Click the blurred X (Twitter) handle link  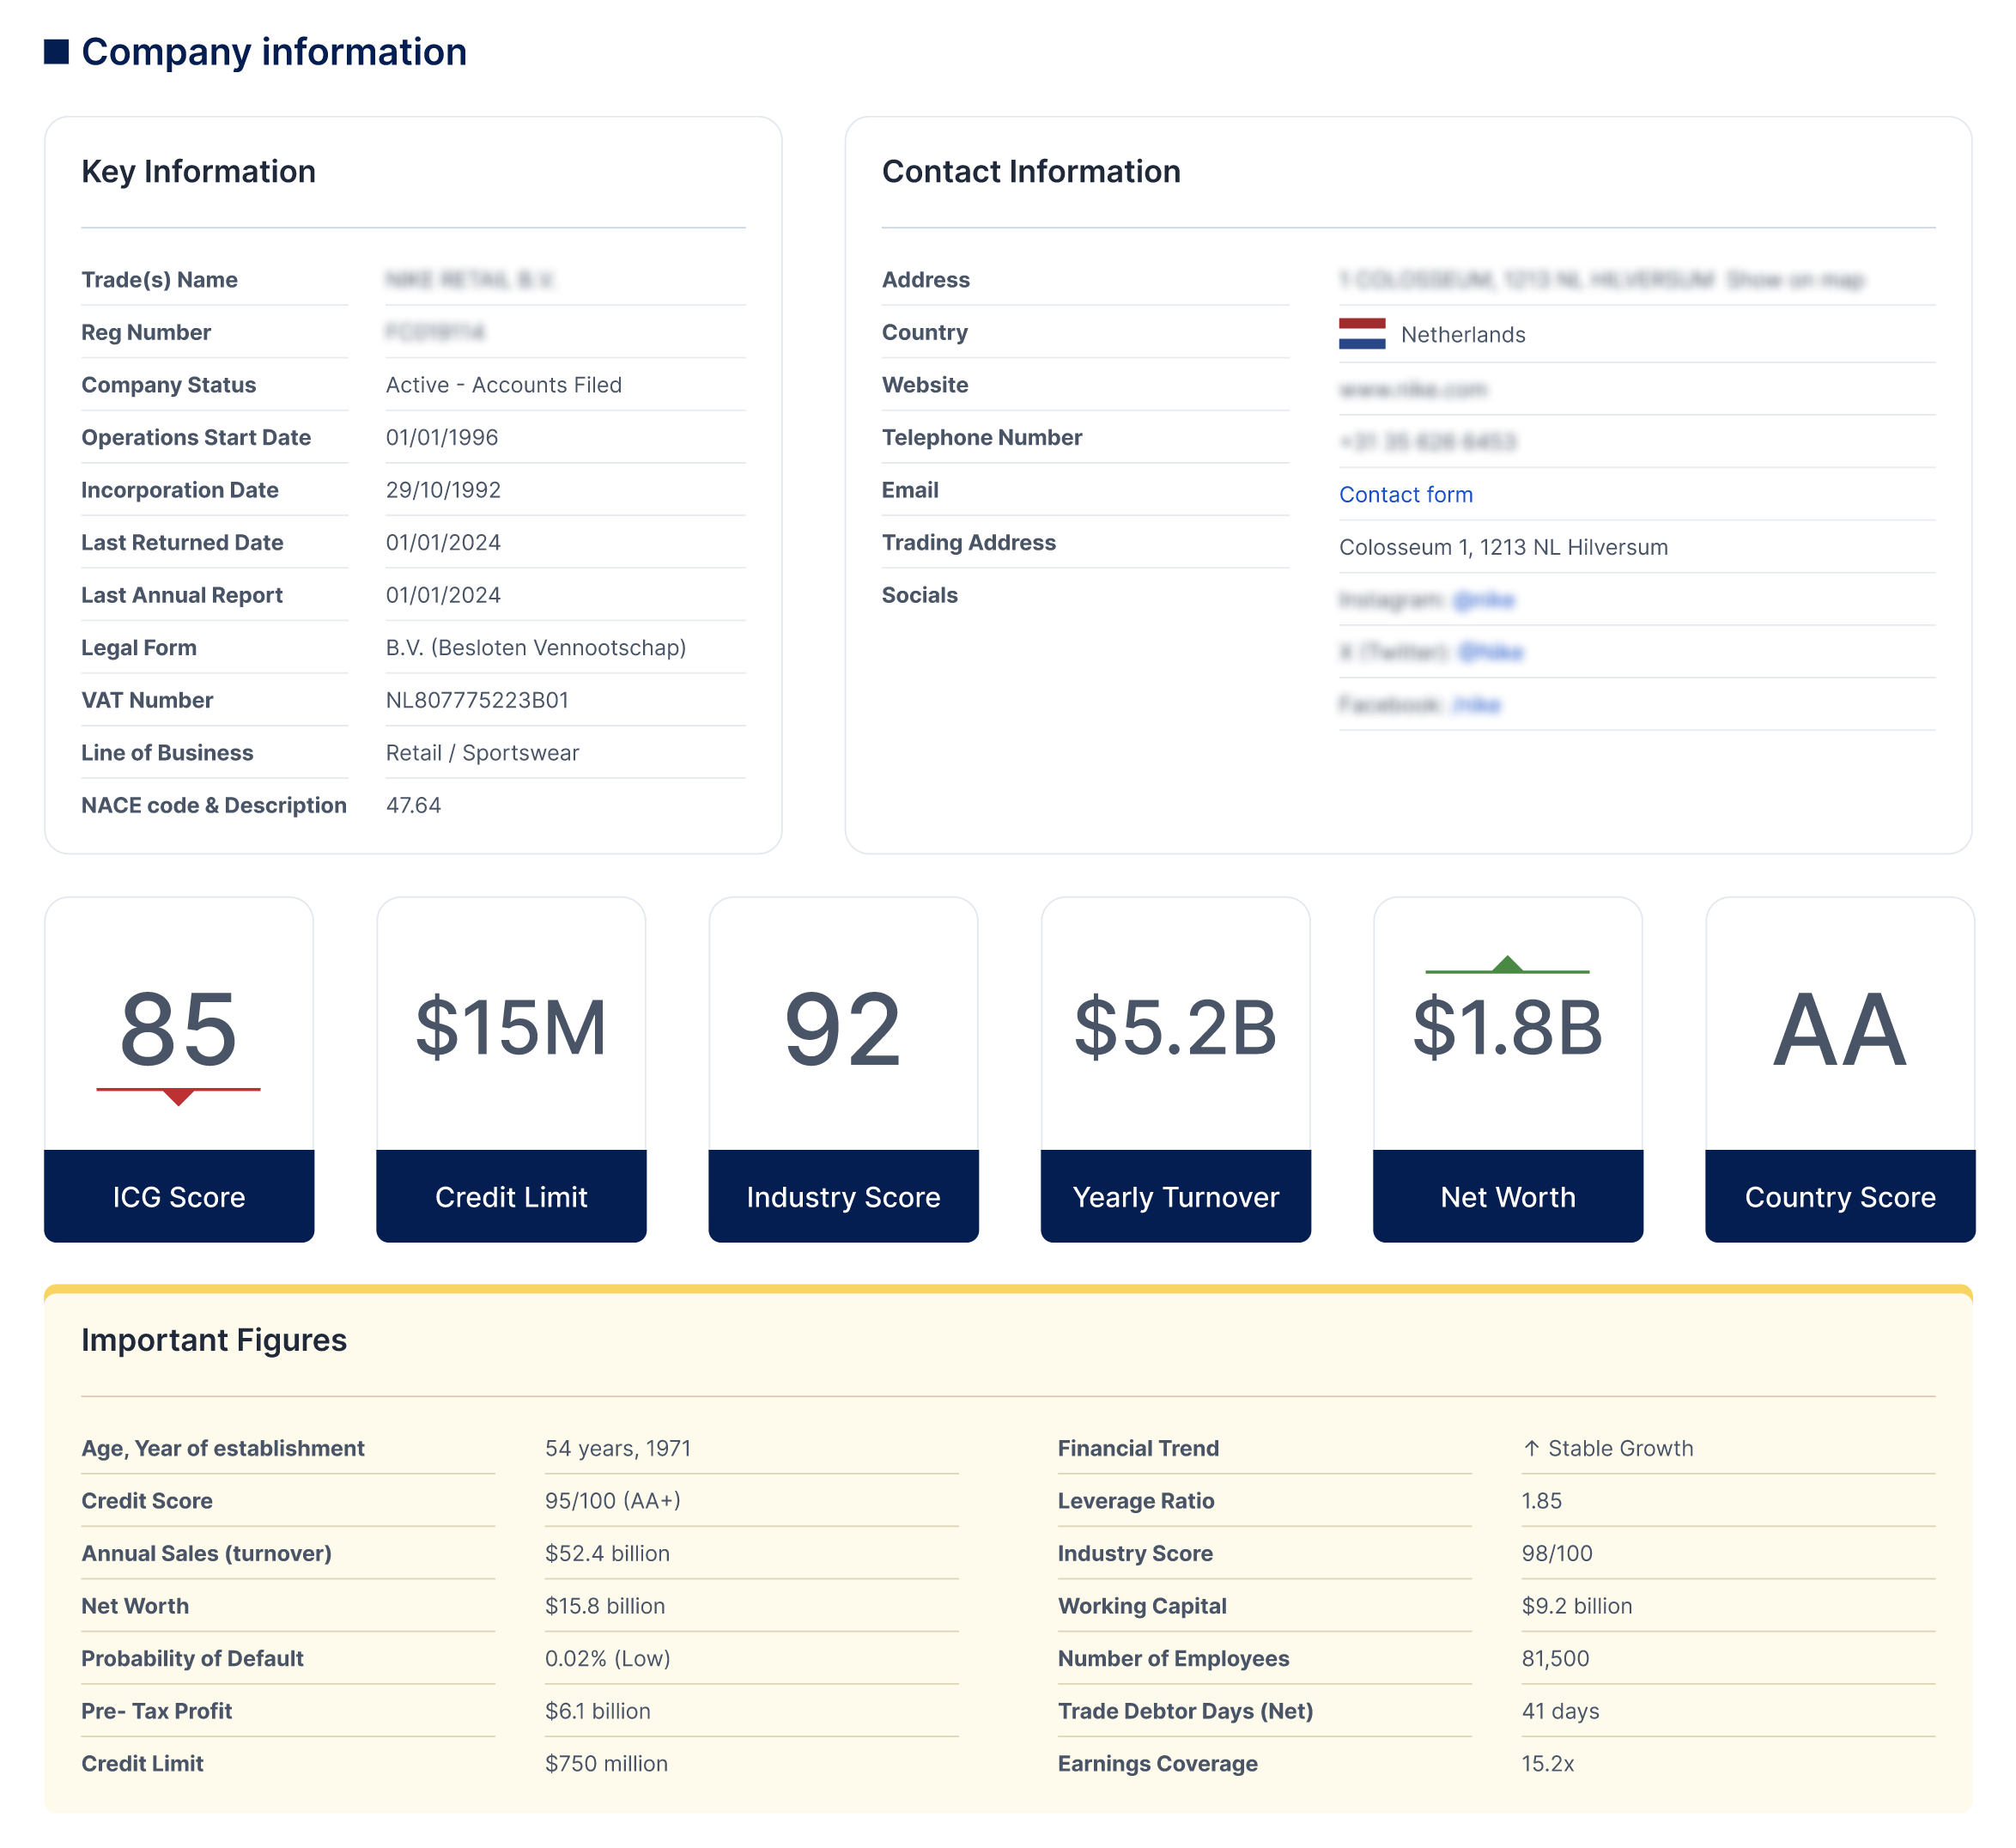click(1490, 653)
